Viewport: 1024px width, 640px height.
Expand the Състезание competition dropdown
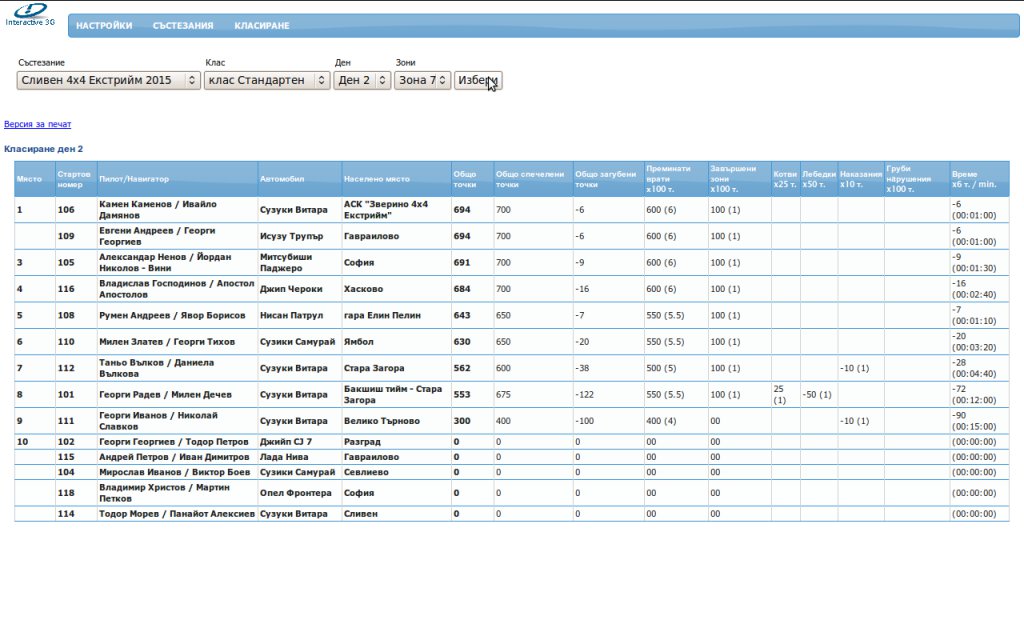pos(108,80)
